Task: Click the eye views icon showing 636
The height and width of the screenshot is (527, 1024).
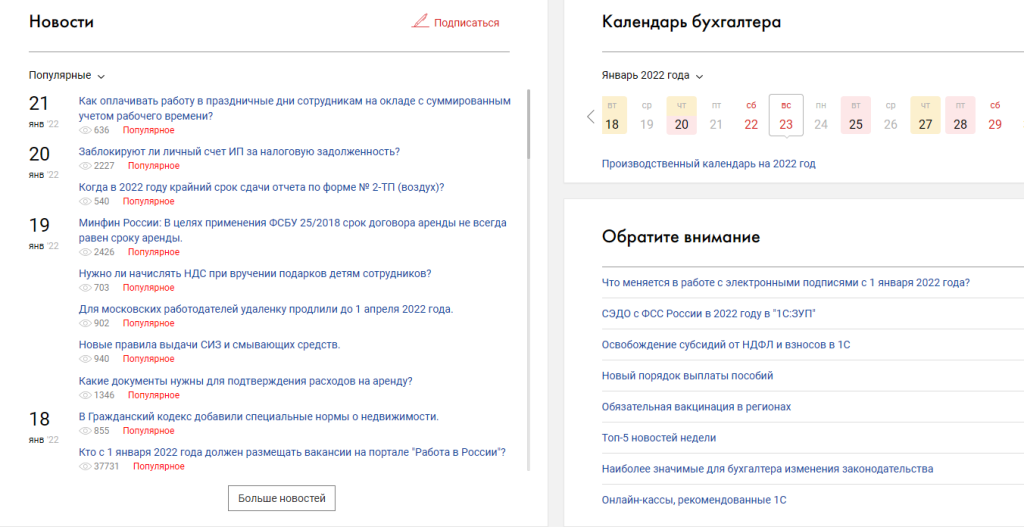Action: (x=85, y=130)
